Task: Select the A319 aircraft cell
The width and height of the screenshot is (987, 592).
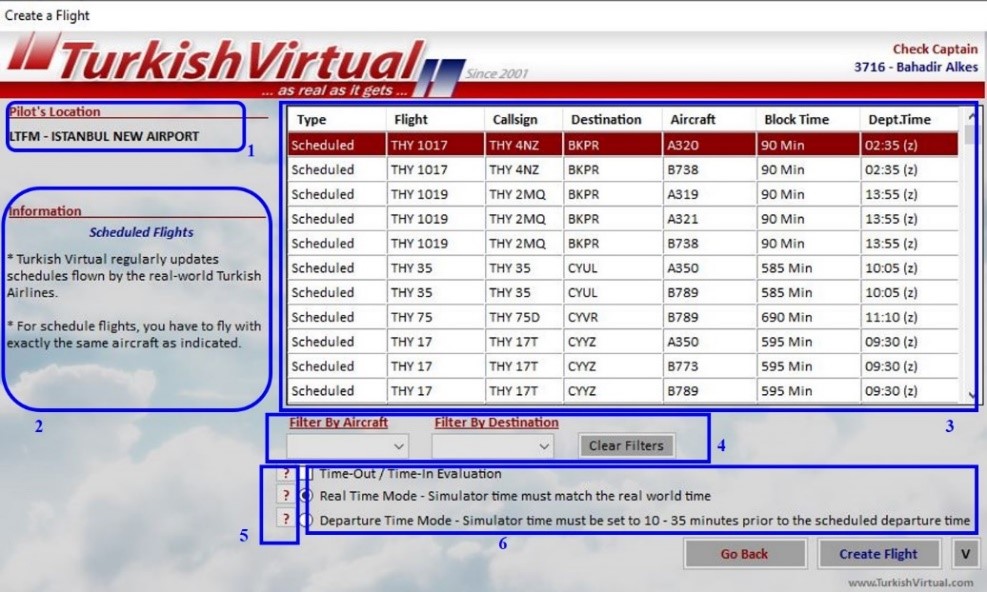Action: tap(709, 194)
